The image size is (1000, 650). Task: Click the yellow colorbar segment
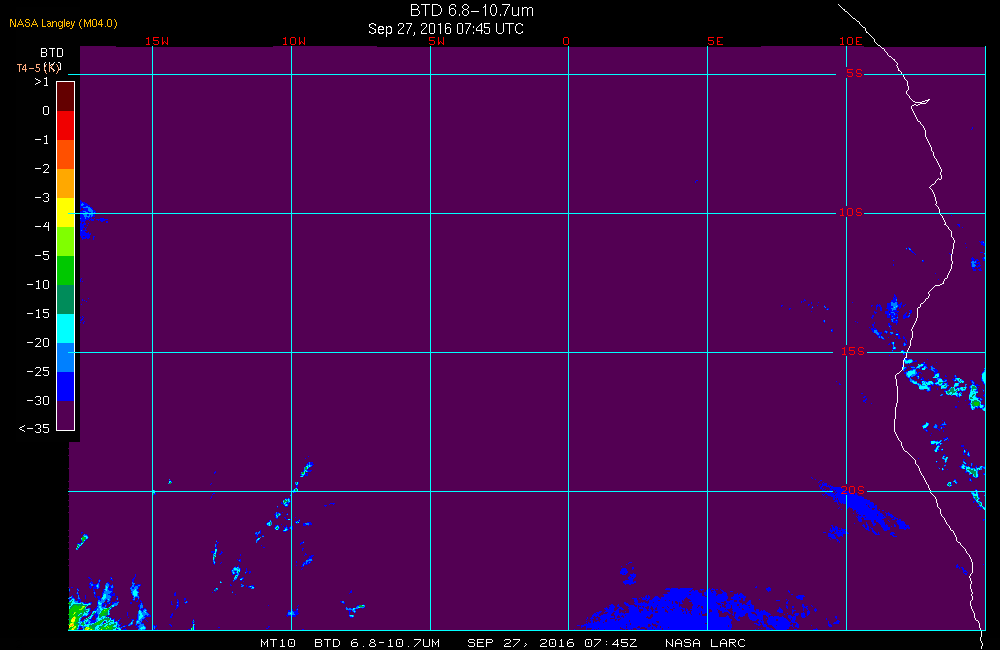tap(66, 212)
